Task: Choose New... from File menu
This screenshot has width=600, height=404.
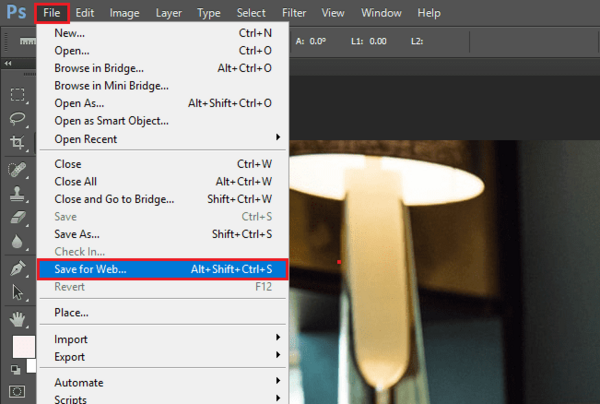Action: (x=163, y=33)
